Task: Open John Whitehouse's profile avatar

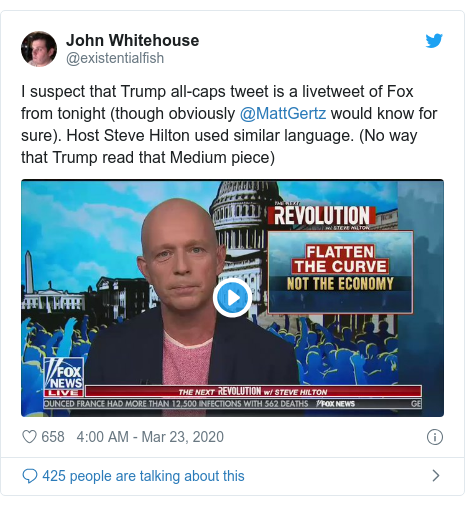Action: pos(39,49)
